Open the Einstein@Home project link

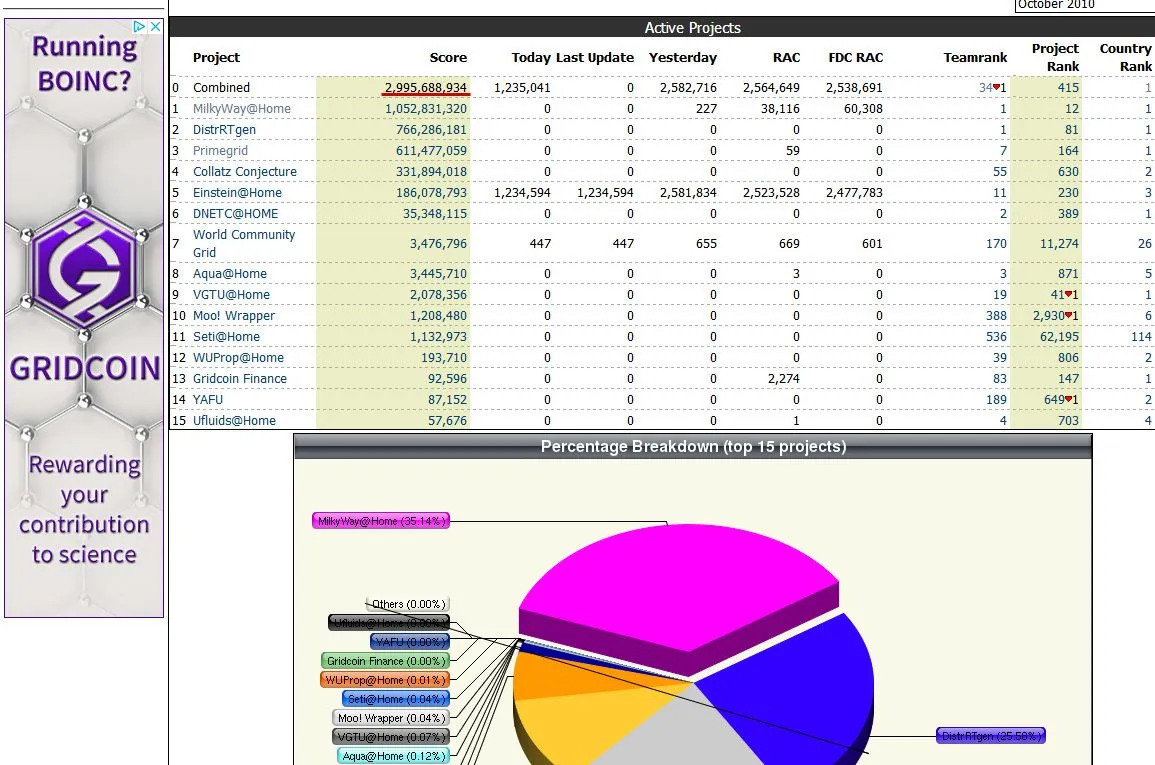click(x=237, y=192)
